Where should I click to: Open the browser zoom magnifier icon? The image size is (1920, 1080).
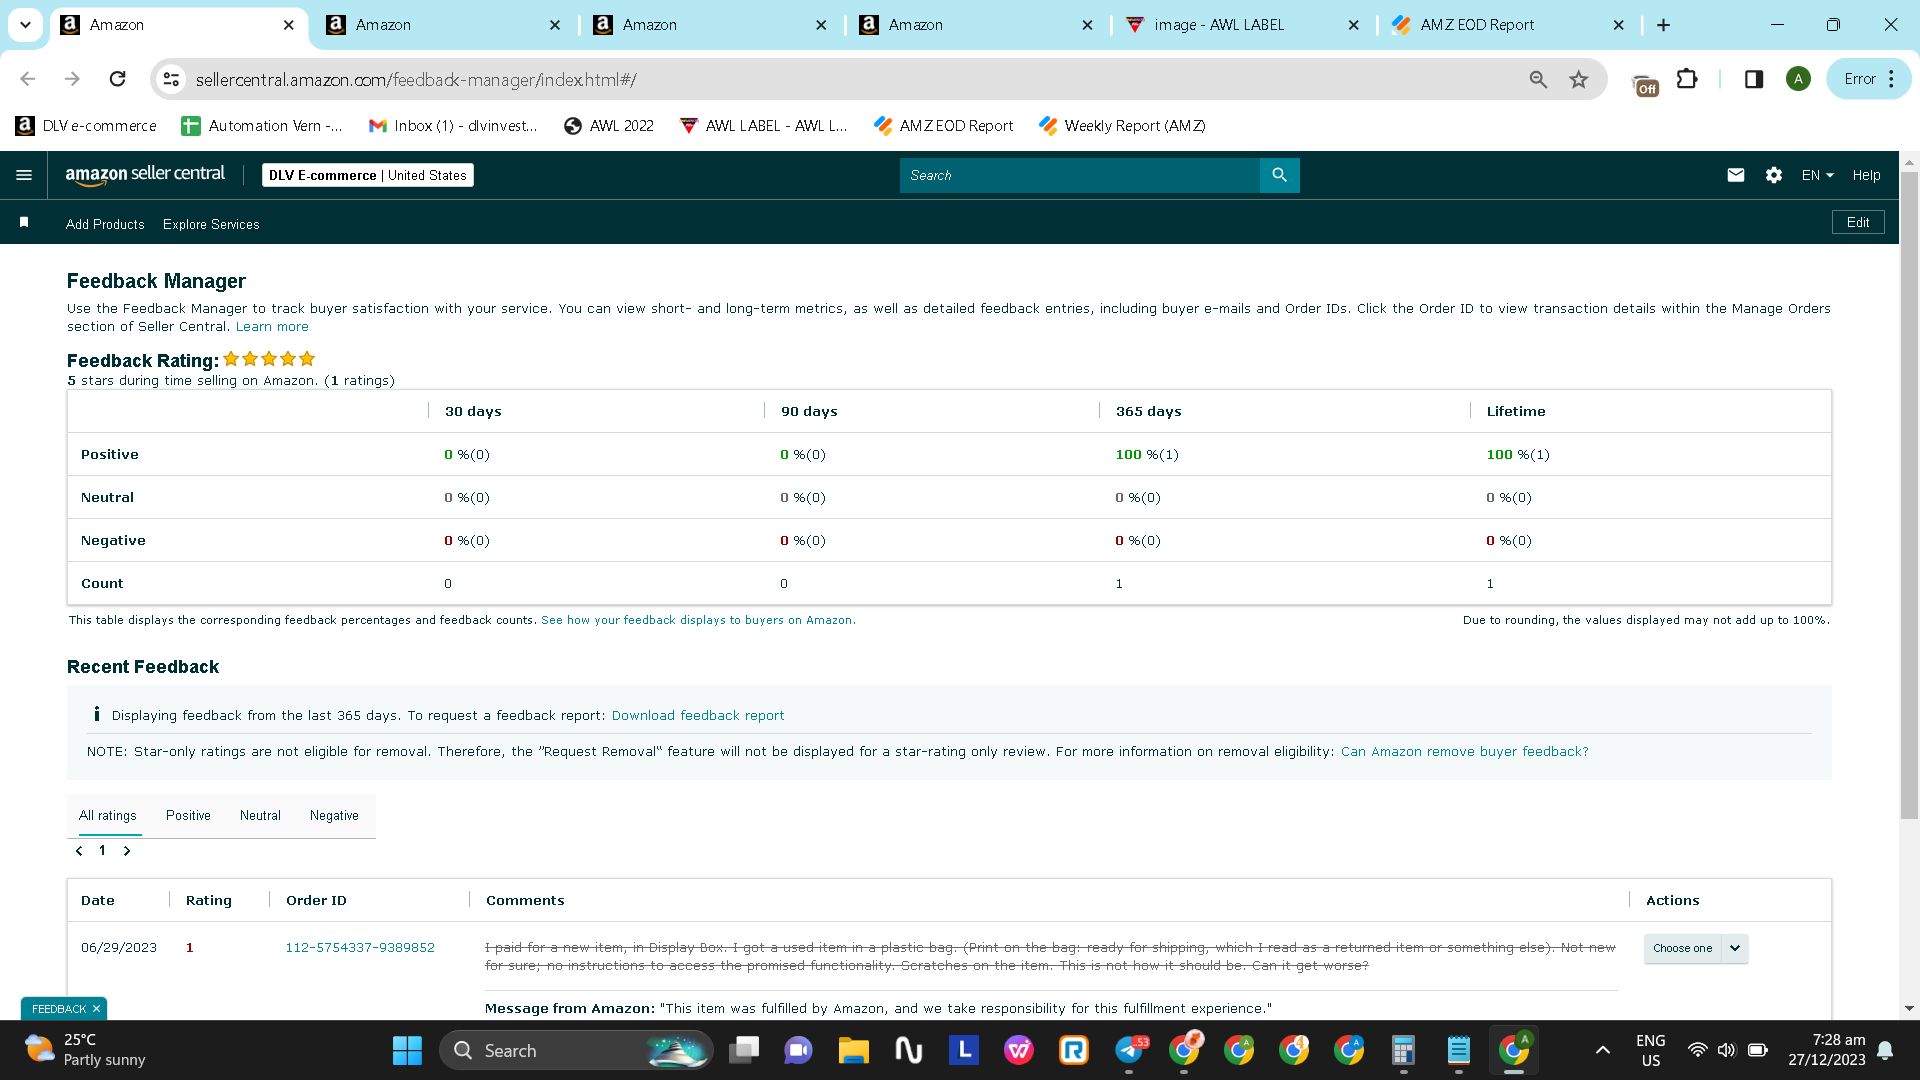(x=1538, y=79)
